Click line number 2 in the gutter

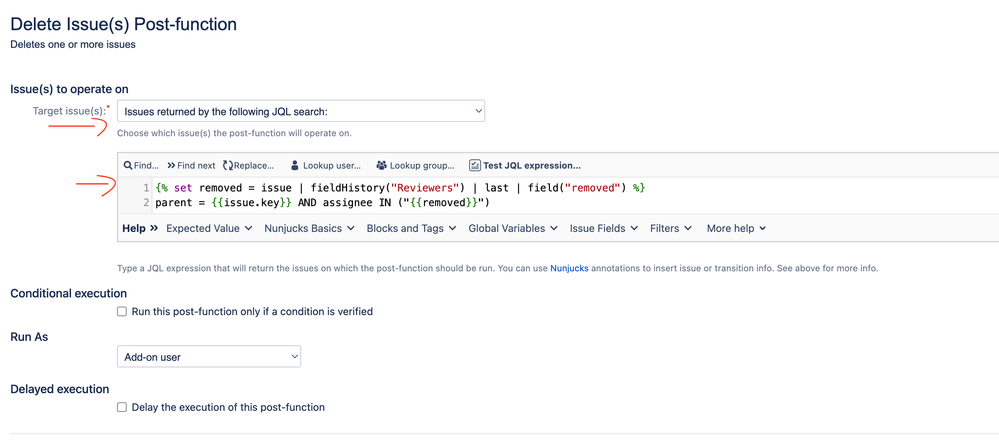[147, 203]
